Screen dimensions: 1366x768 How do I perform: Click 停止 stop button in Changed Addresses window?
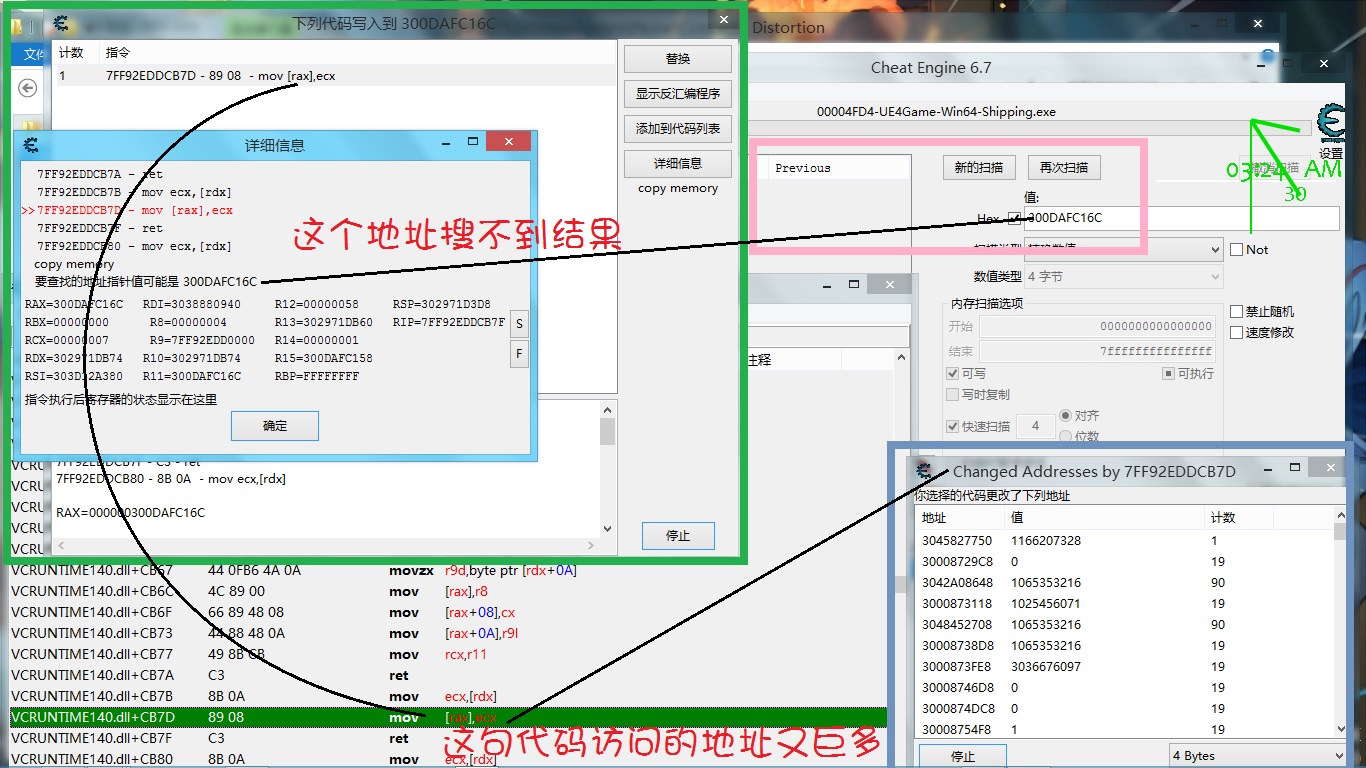click(963, 756)
